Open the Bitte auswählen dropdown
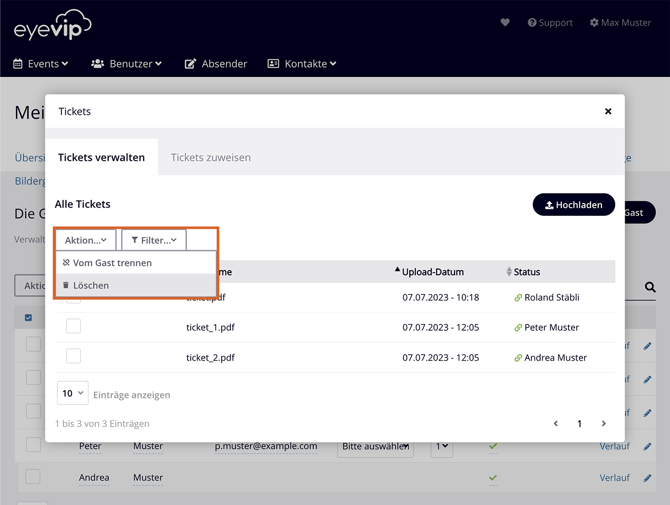 tap(375, 446)
